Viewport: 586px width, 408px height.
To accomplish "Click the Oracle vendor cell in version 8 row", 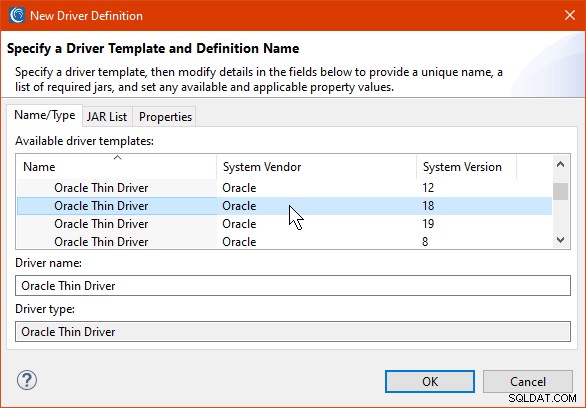I will 239,242.
